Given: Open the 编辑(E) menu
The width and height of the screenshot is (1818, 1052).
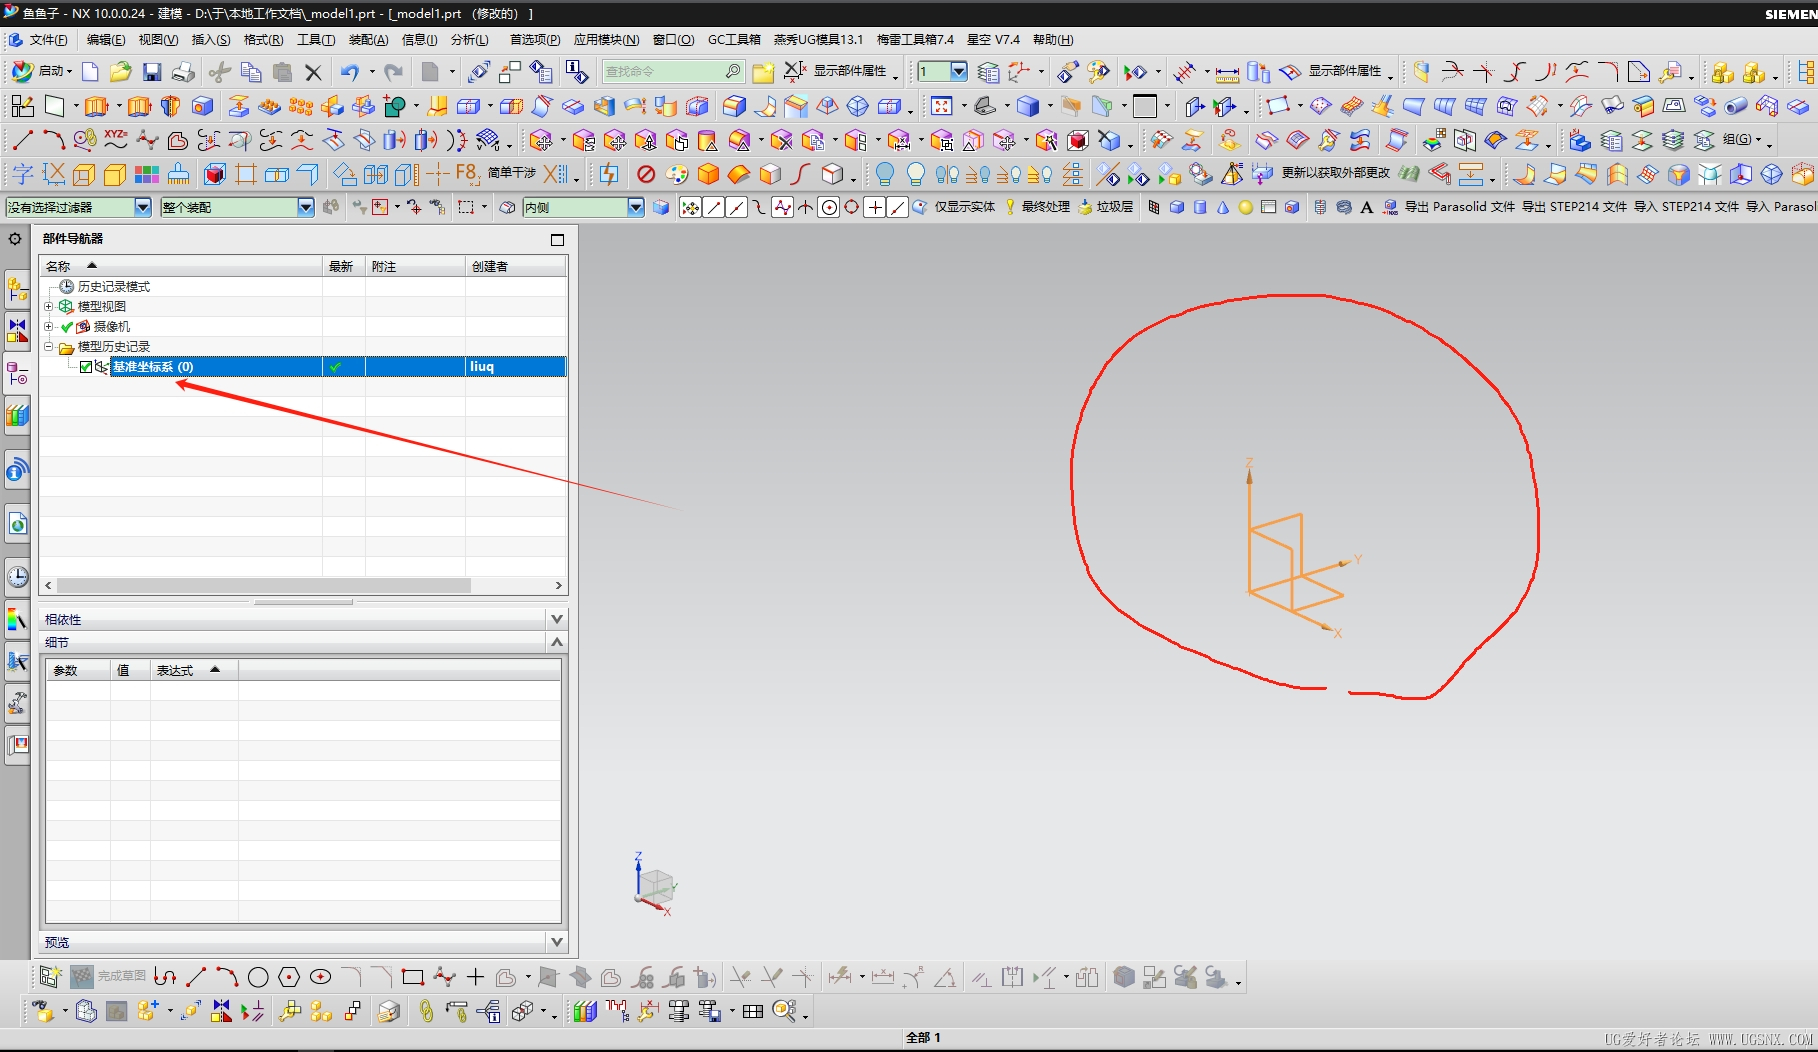Looking at the screenshot, I should tap(106, 40).
